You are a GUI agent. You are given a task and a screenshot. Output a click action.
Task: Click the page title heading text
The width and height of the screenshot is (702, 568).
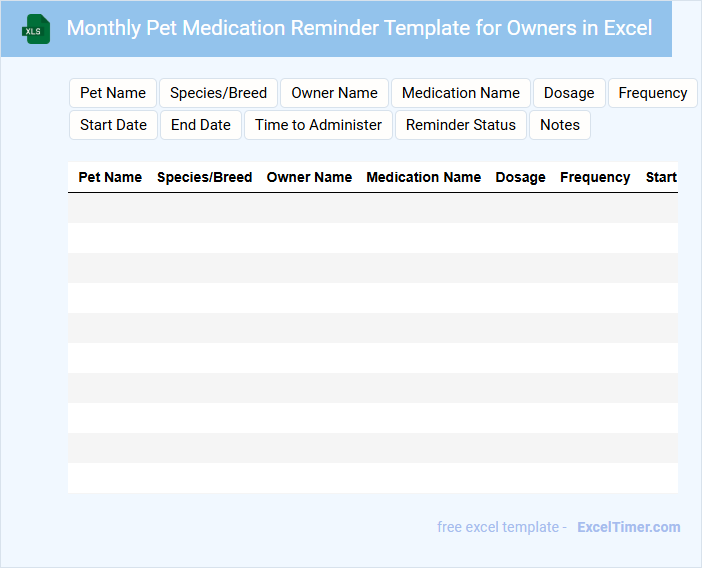[x=359, y=28]
